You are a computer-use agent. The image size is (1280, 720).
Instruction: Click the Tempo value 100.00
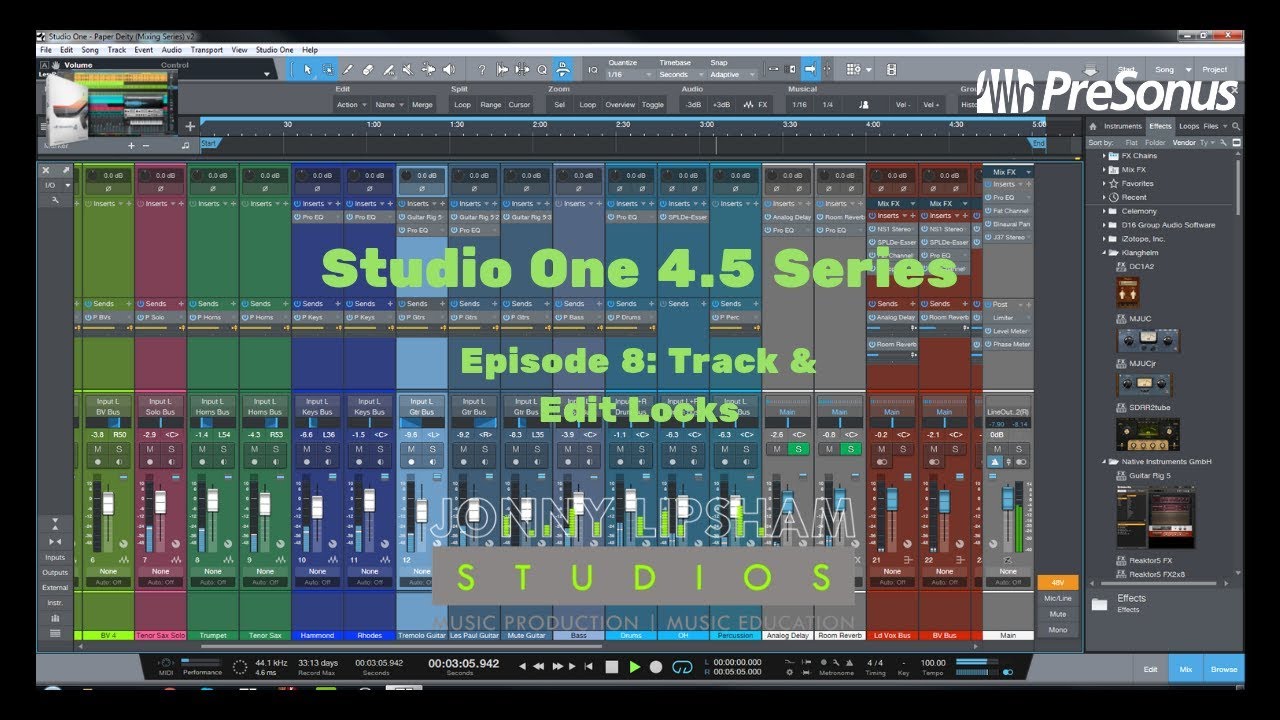[932, 663]
